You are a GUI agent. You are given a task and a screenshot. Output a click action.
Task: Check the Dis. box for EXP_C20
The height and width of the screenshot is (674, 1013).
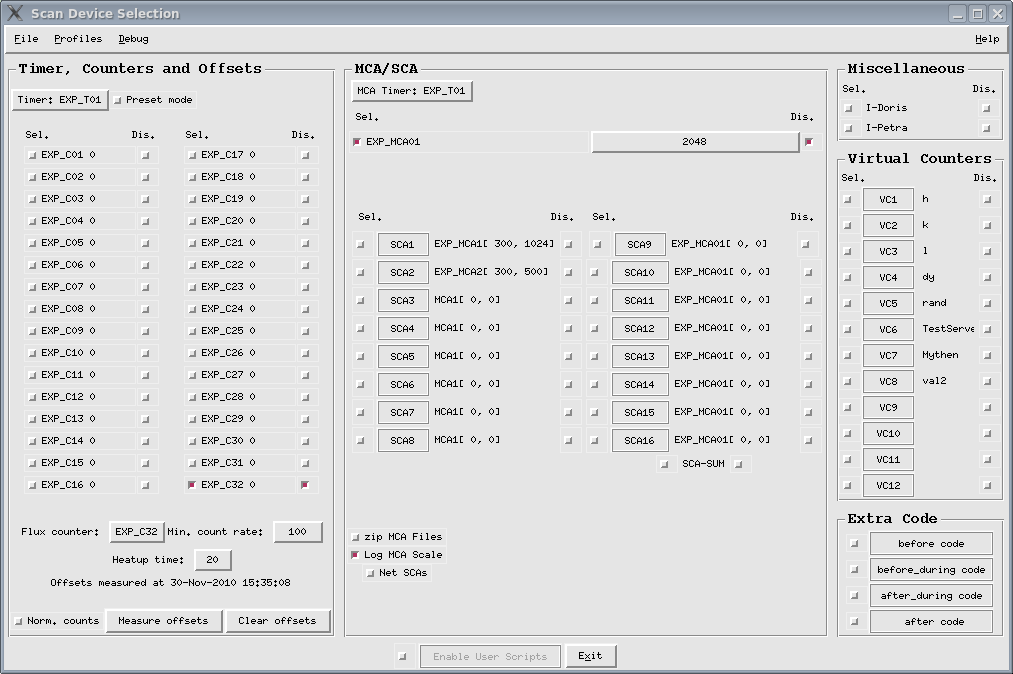click(305, 221)
